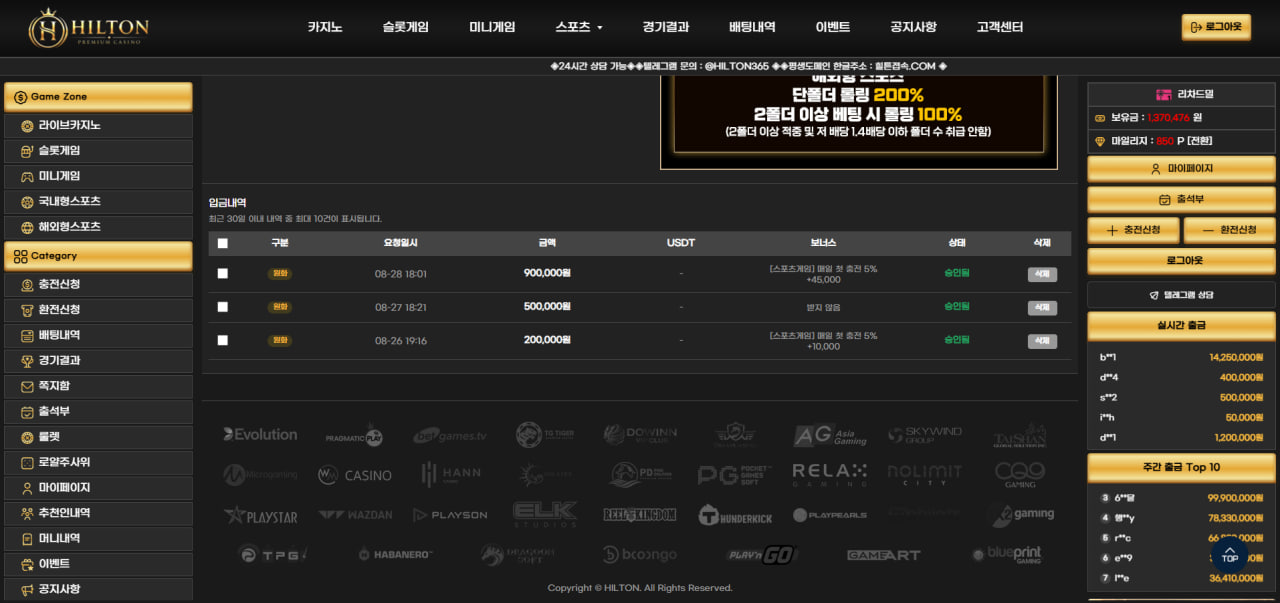Click the 로그아웃 button at top right
This screenshot has height=603, width=1280.
(x=1216, y=27)
